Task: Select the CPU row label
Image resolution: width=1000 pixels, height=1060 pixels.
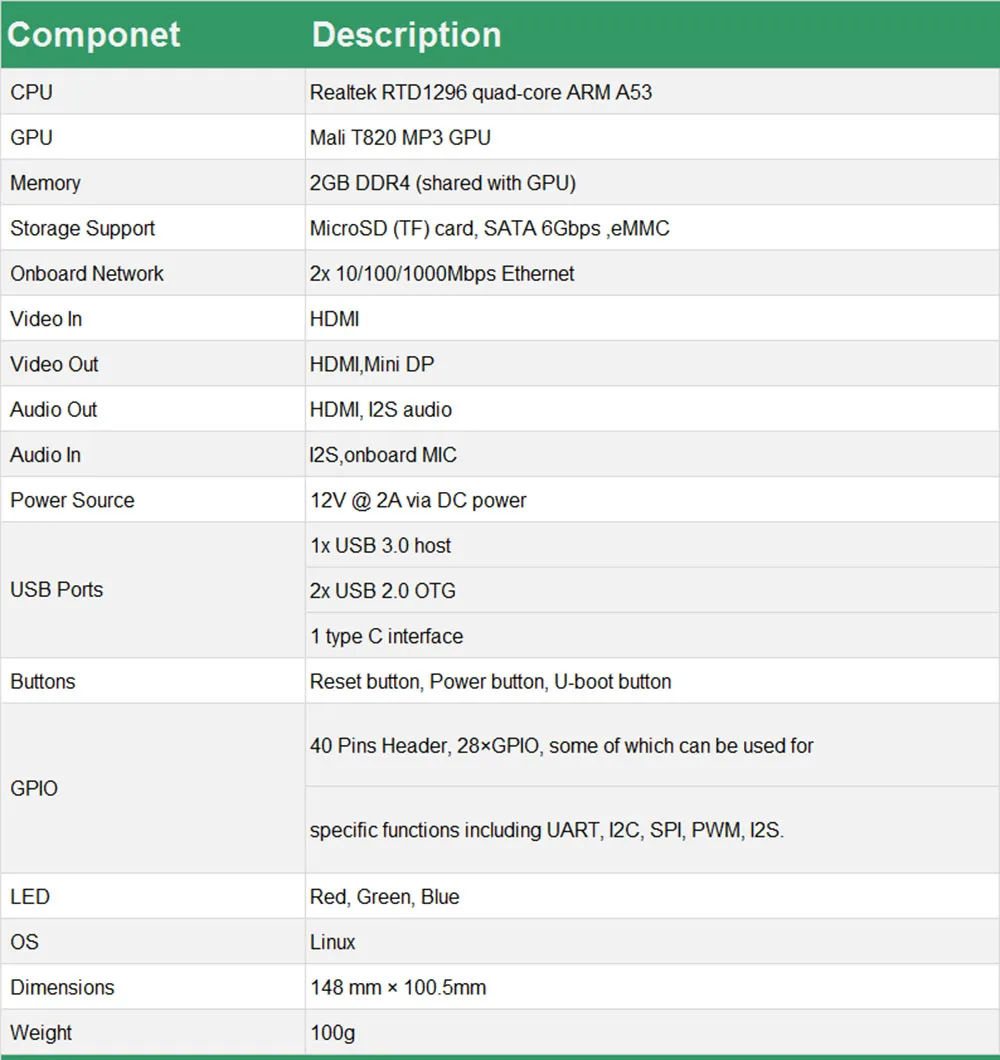Action: (31, 92)
